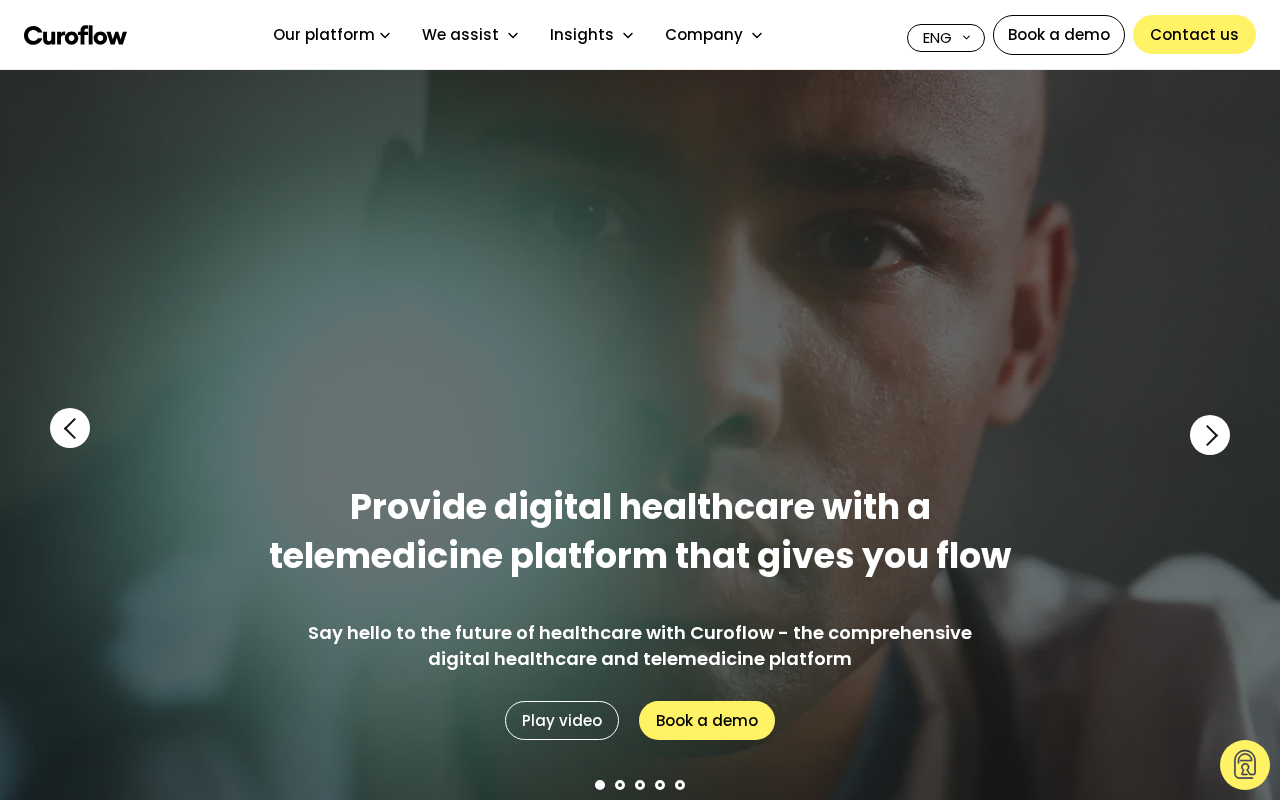Image resolution: width=1280 pixels, height=800 pixels.
Task: Select the third carousel dot
Action: tap(640, 785)
